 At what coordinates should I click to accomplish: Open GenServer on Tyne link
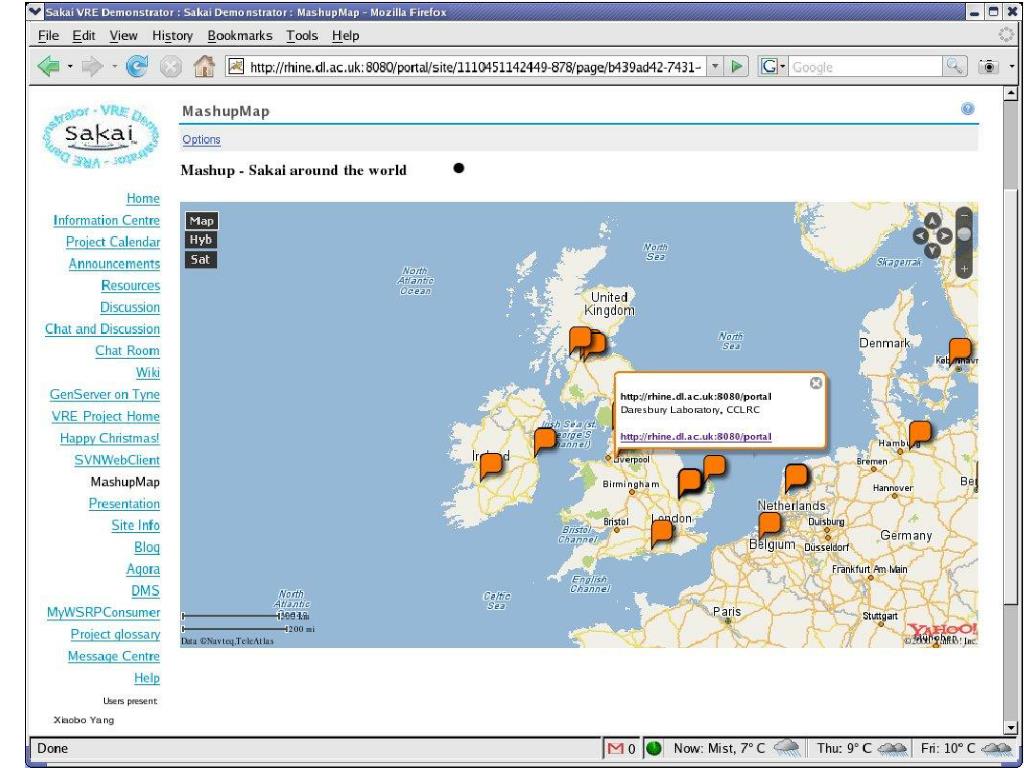click(x=104, y=394)
